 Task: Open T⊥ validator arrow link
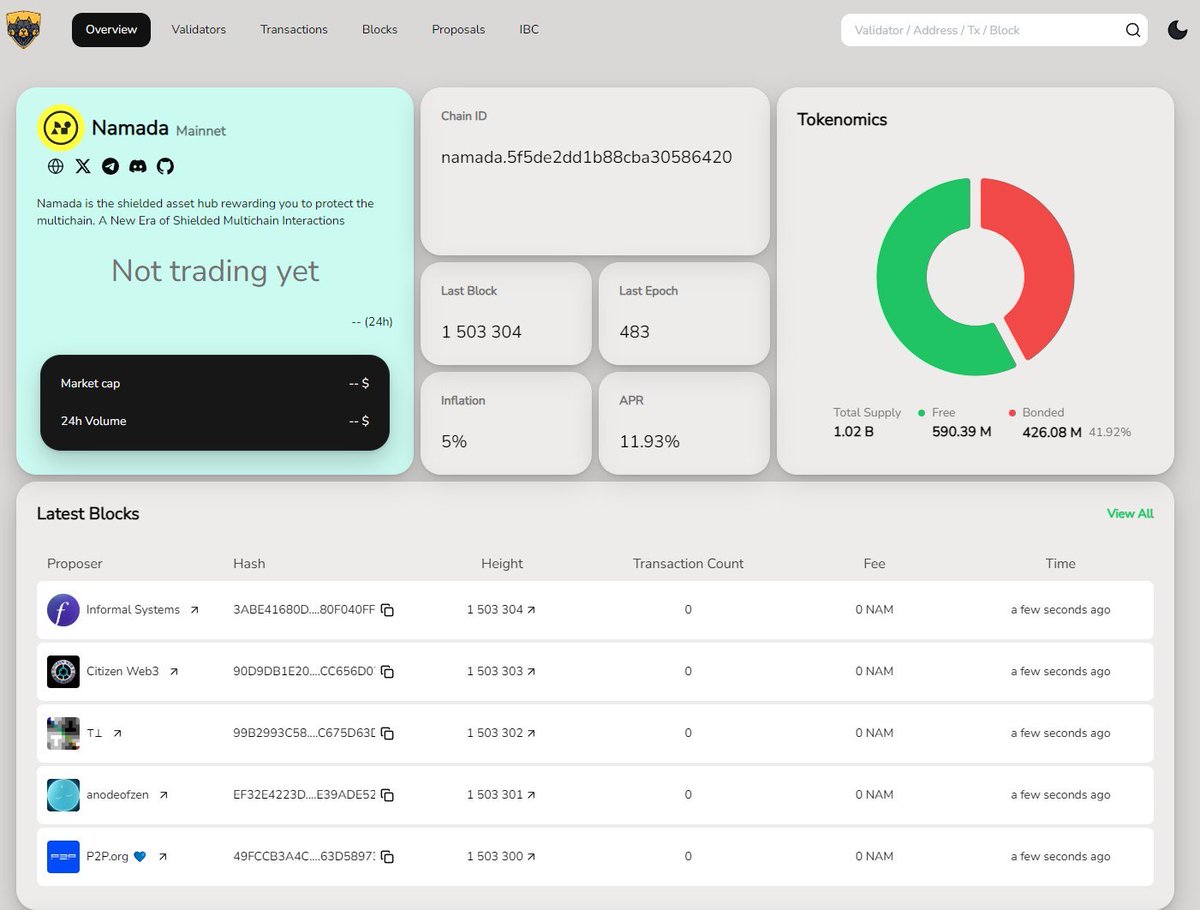tap(117, 733)
